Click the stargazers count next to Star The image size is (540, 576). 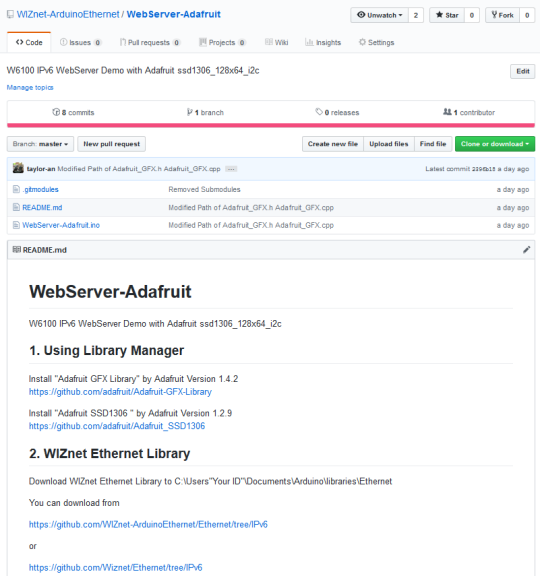coord(472,15)
